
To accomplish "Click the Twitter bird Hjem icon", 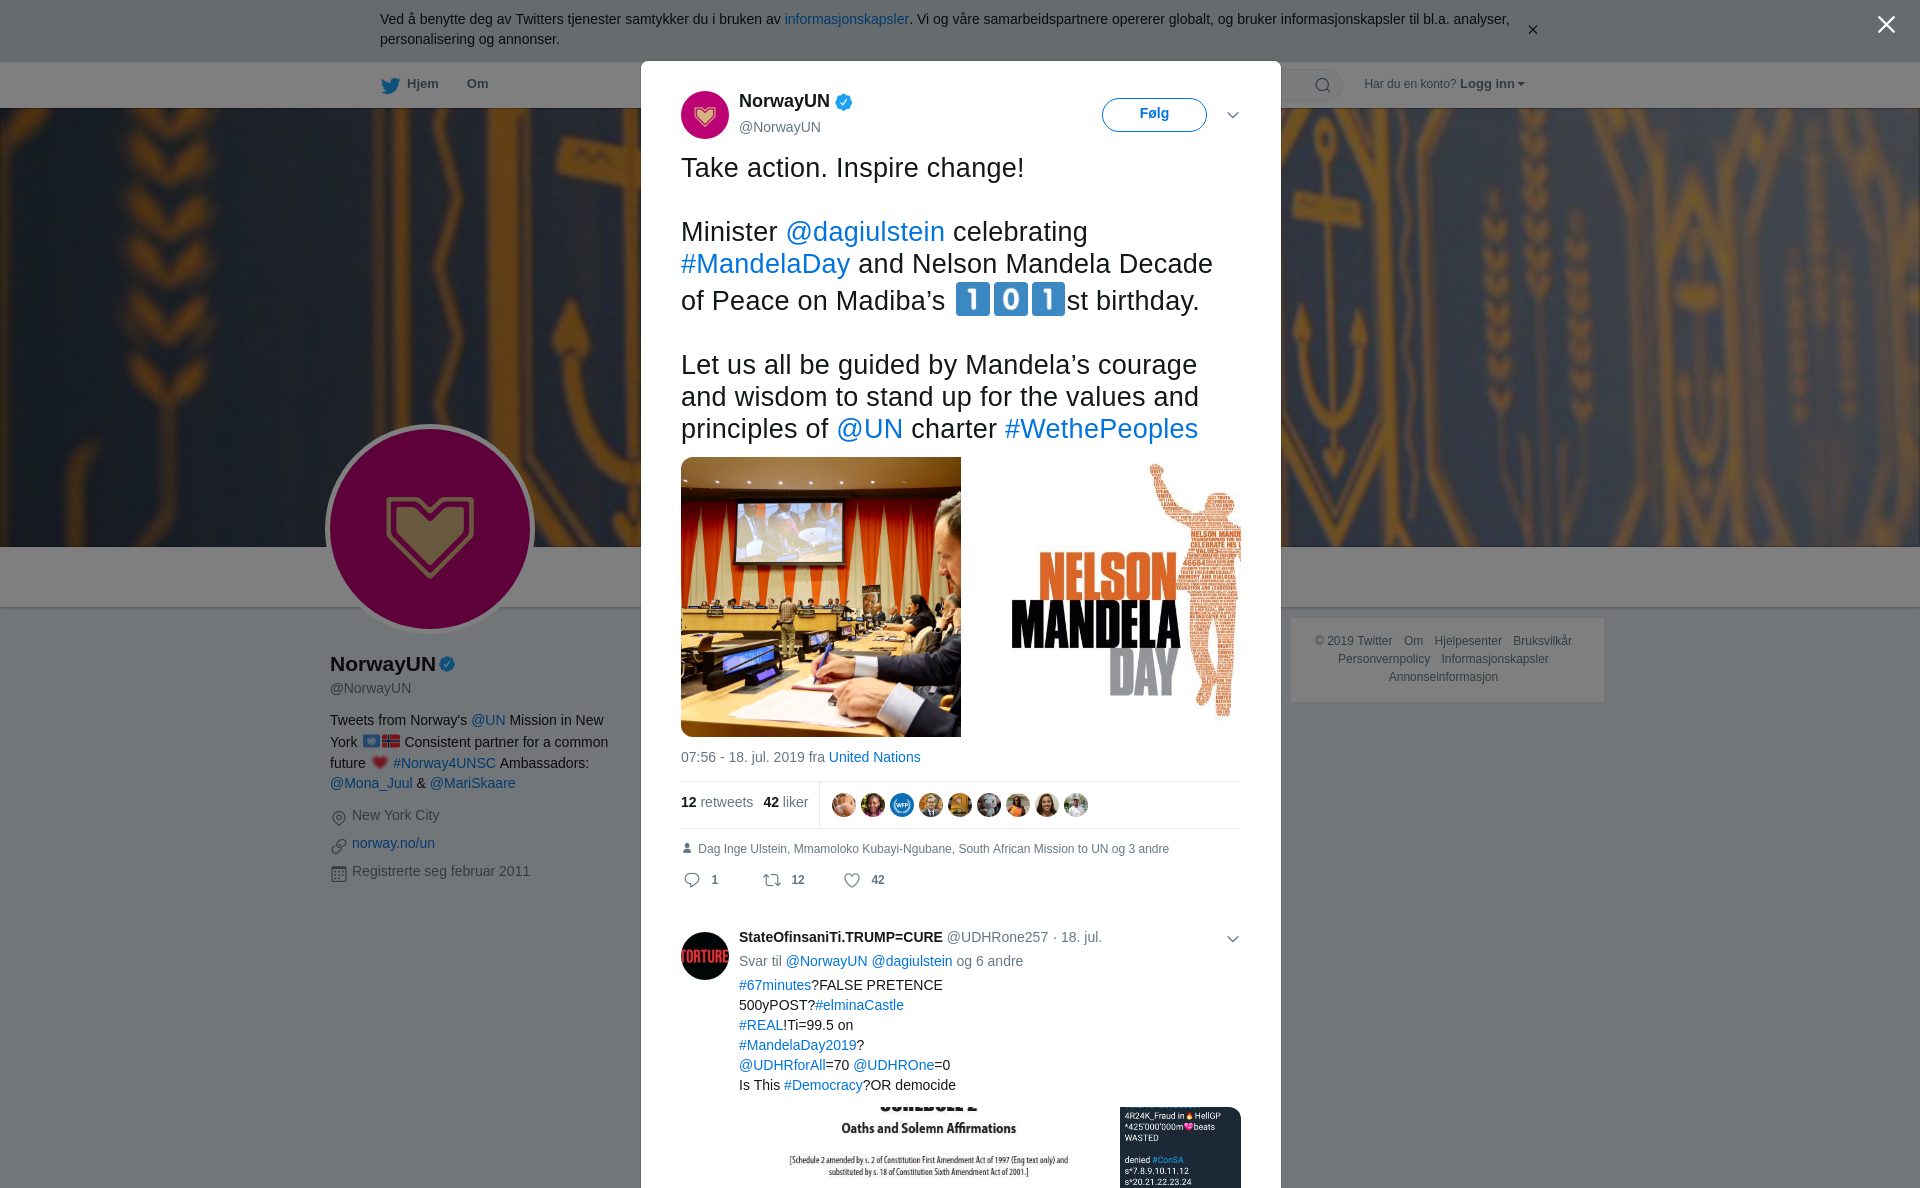I will pos(390,85).
